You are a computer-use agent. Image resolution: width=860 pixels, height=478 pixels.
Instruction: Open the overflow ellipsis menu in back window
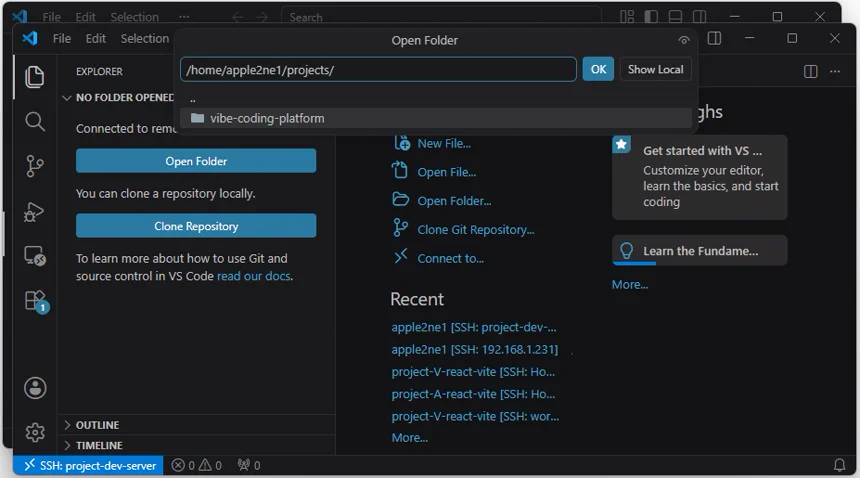pyautogui.click(x=184, y=17)
